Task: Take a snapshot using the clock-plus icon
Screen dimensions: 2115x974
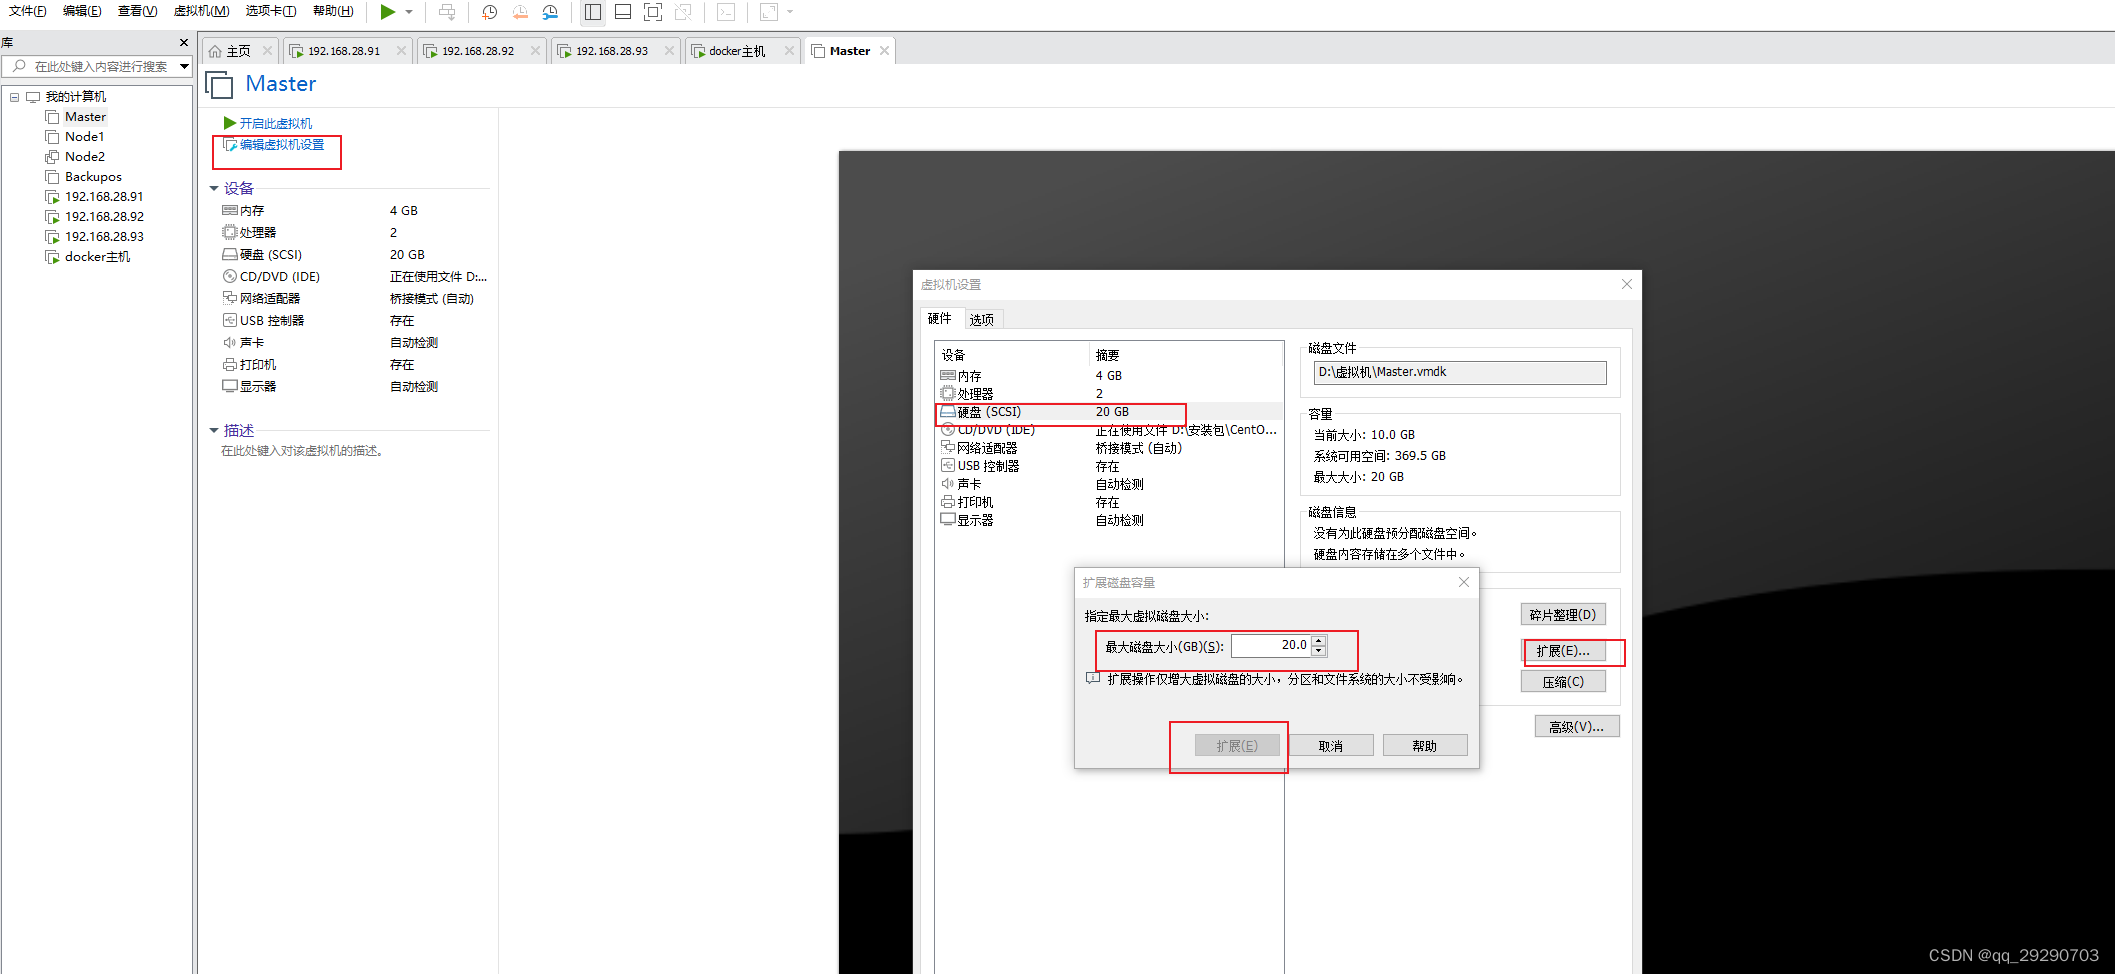Action: pyautogui.click(x=489, y=12)
